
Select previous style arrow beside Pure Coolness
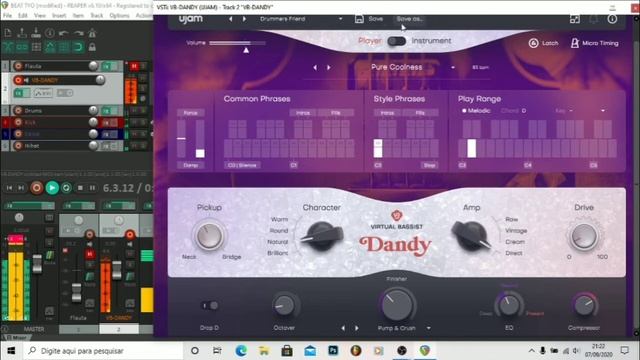click(315, 67)
